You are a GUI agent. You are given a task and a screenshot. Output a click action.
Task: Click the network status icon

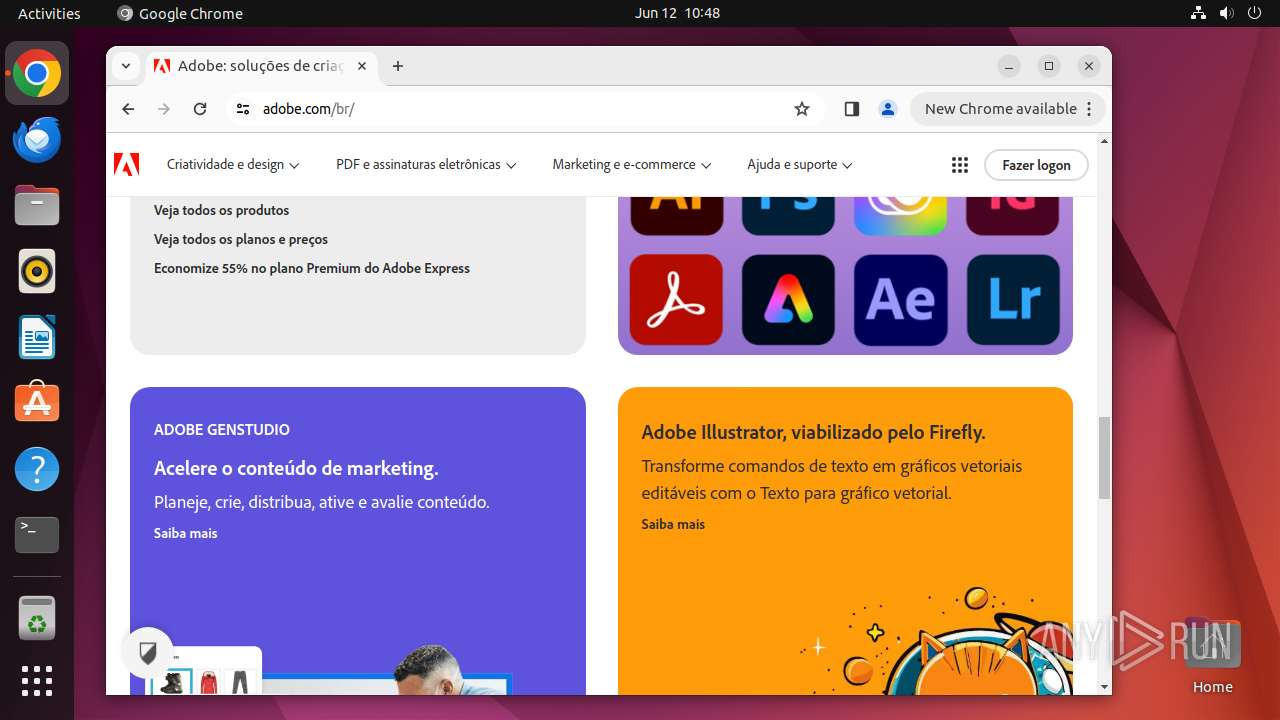coord(1199,13)
